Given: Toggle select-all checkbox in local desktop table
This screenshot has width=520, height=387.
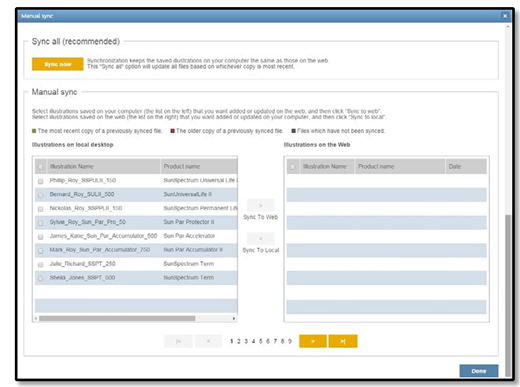Looking at the screenshot, I should (x=41, y=167).
